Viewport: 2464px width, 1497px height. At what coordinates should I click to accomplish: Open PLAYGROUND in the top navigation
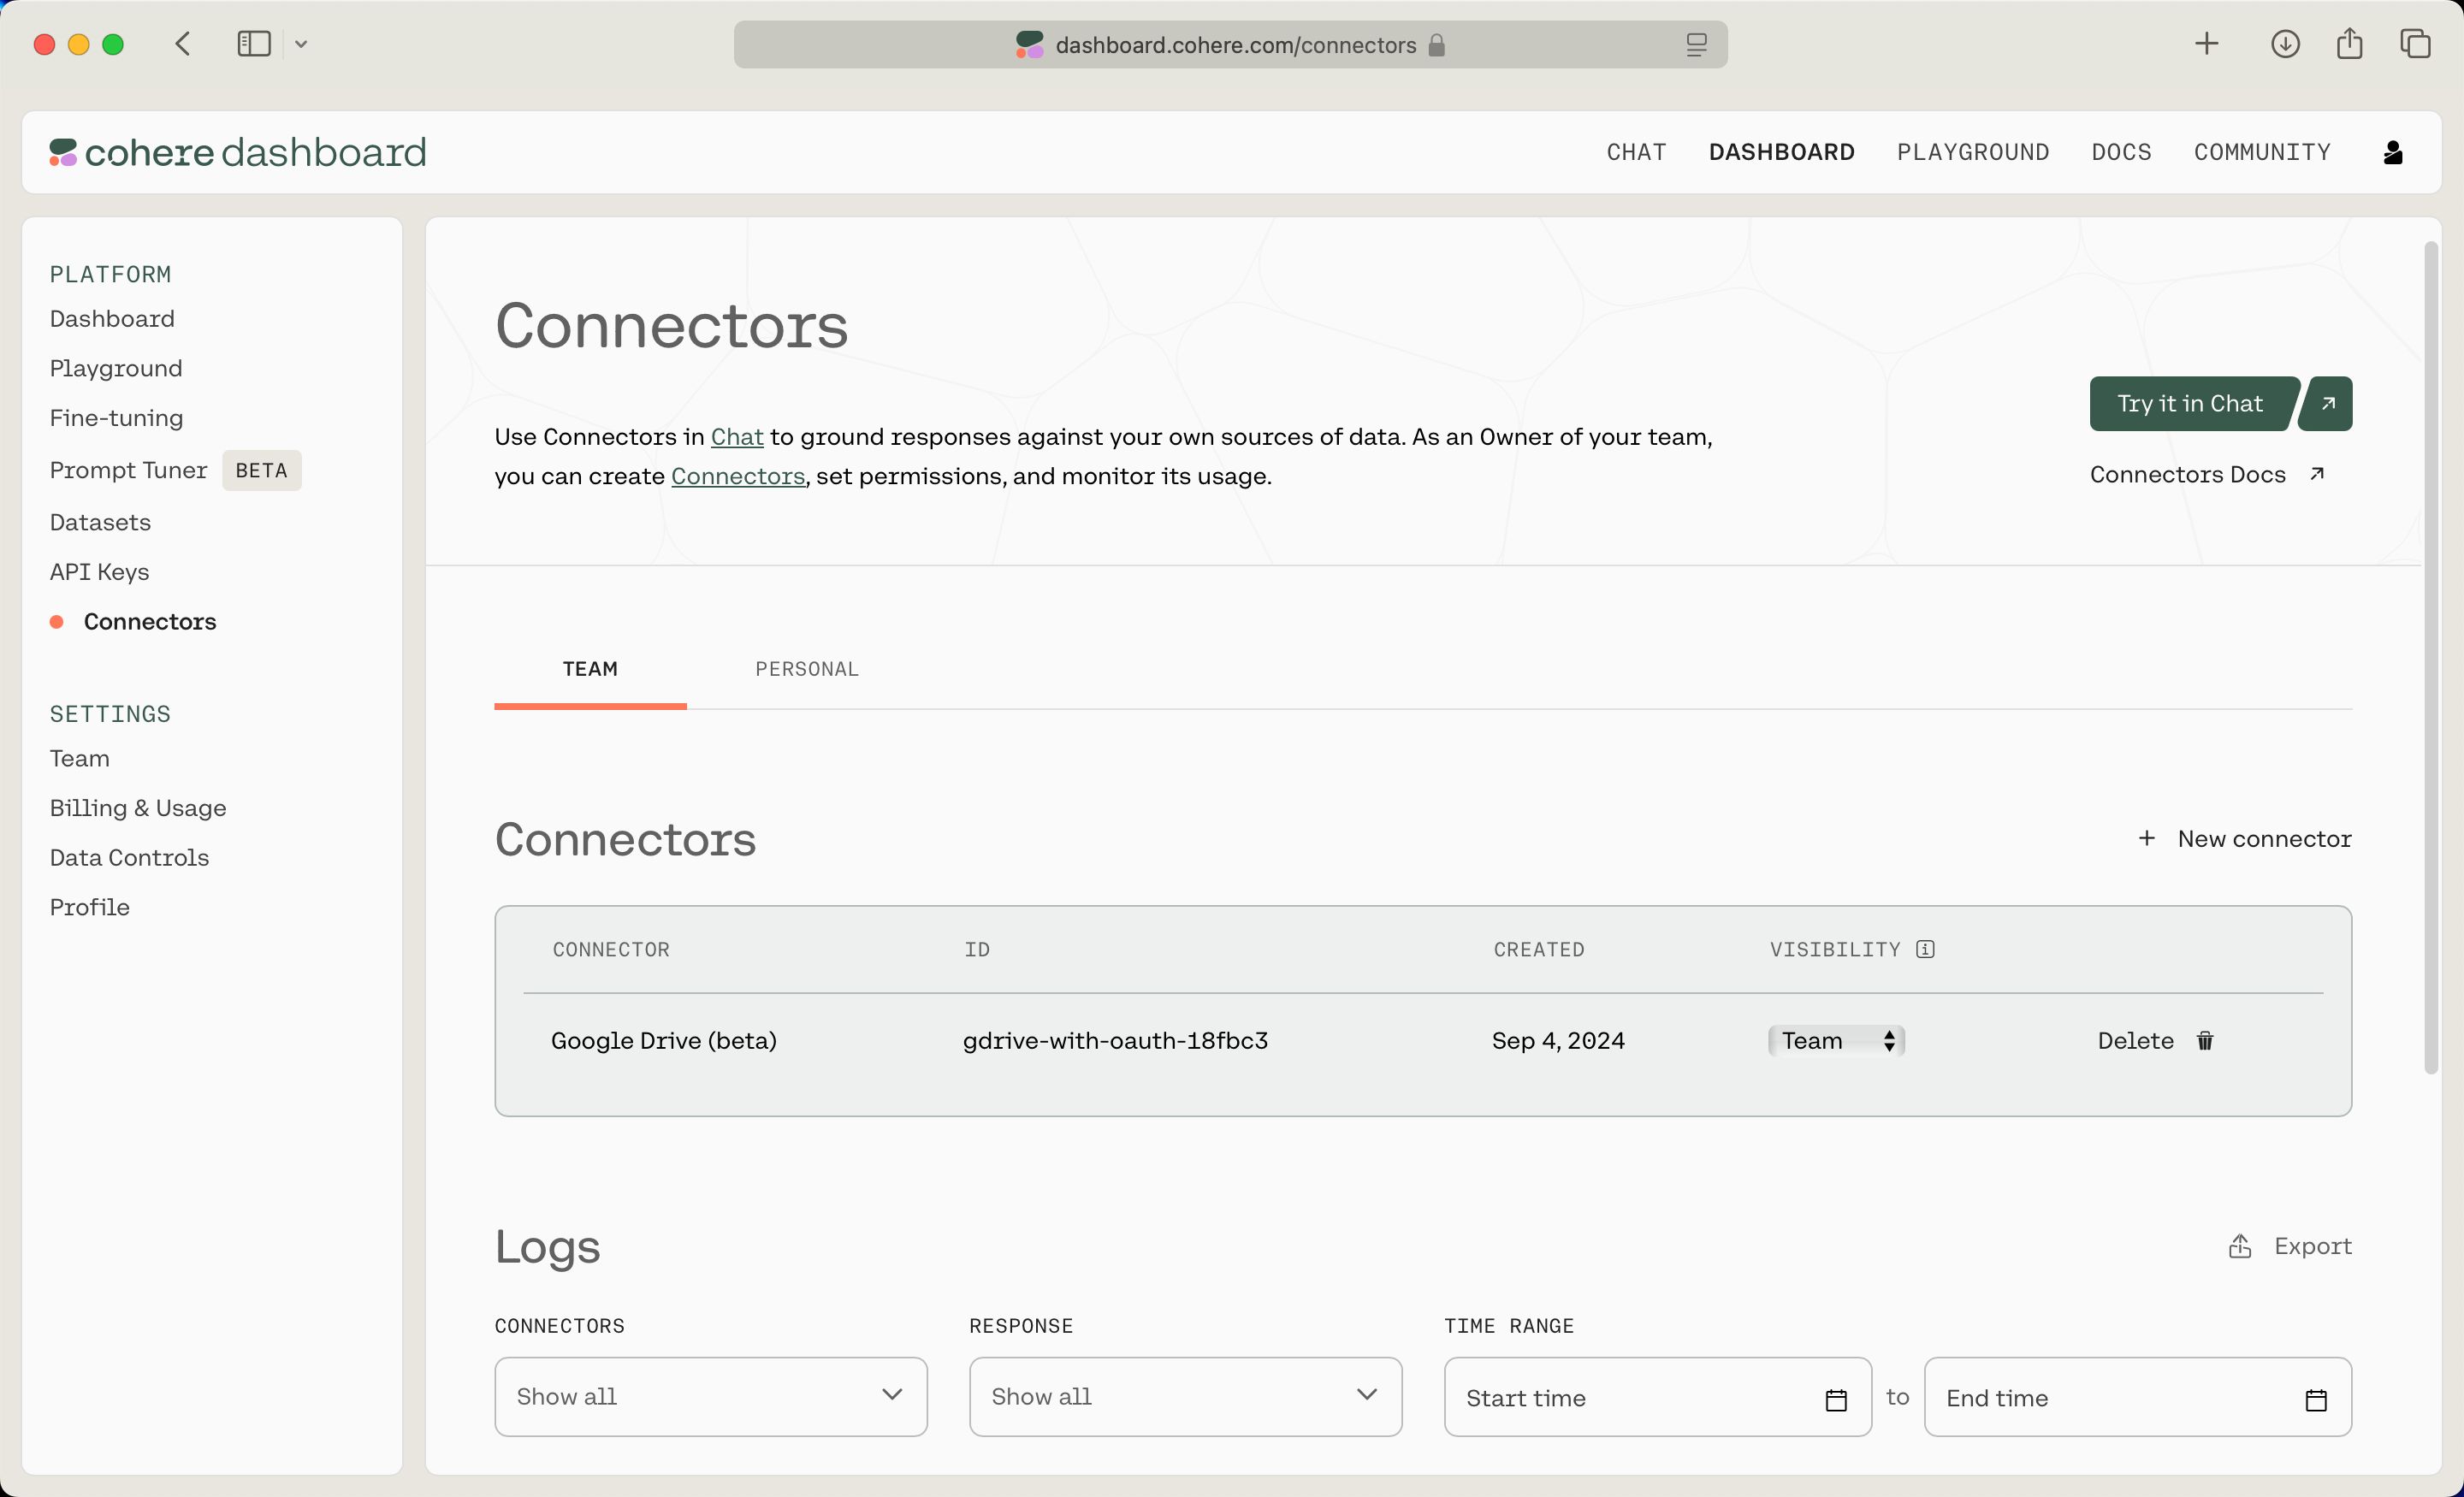point(1973,152)
